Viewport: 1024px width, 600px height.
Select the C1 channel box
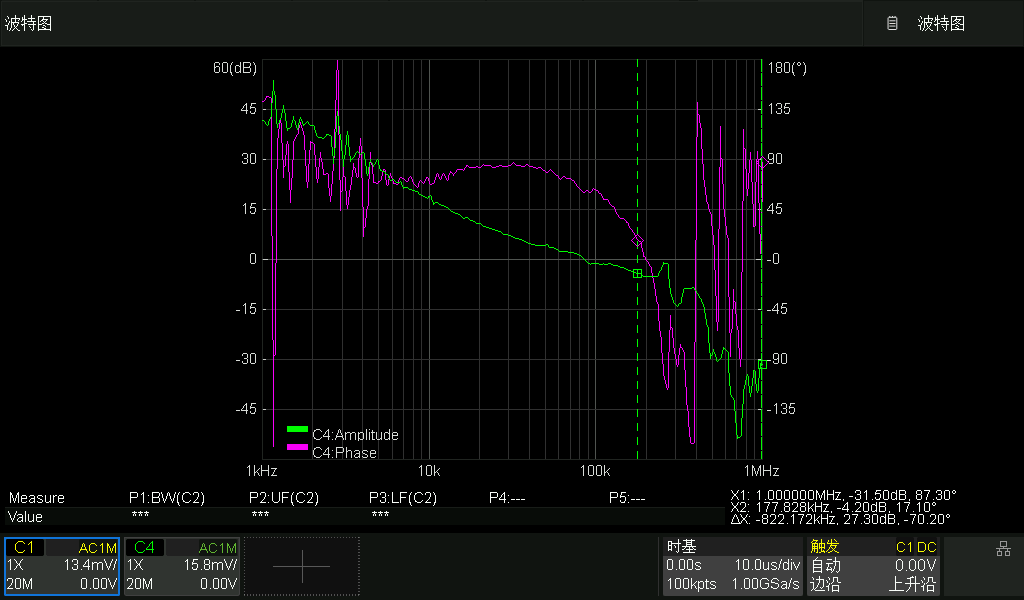62,566
